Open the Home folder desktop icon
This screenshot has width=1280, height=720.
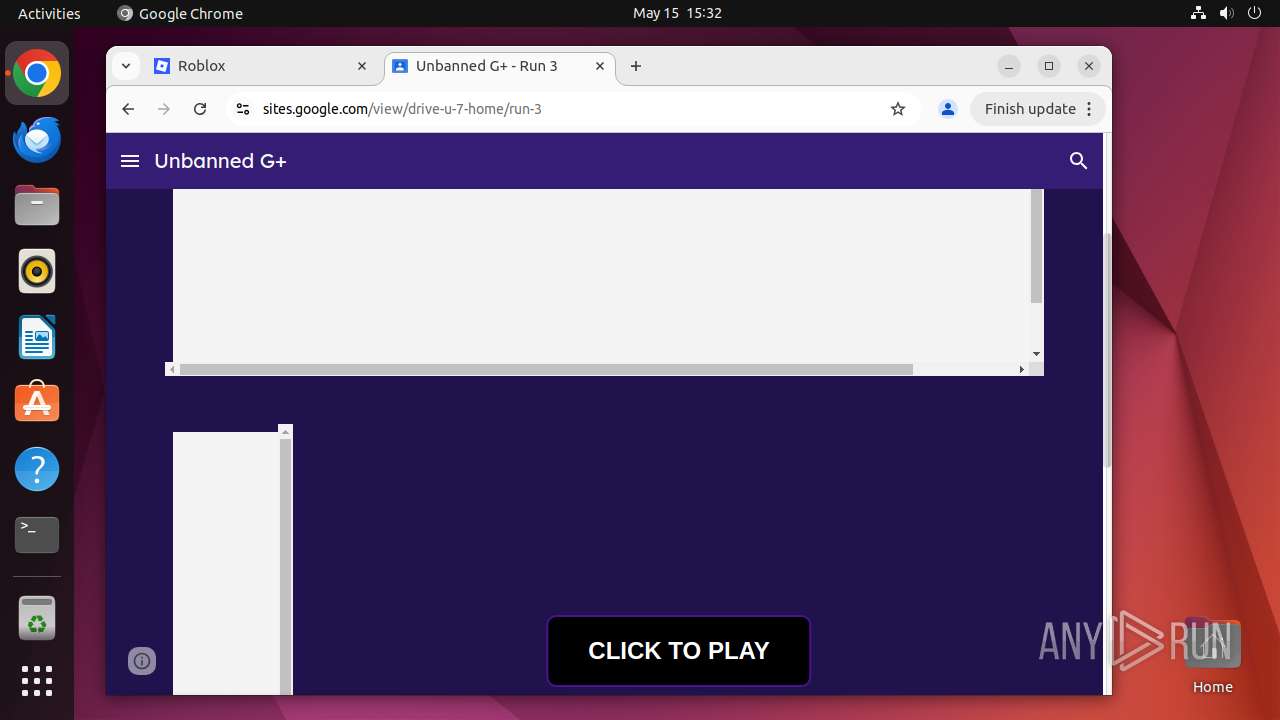click(1212, 656)
